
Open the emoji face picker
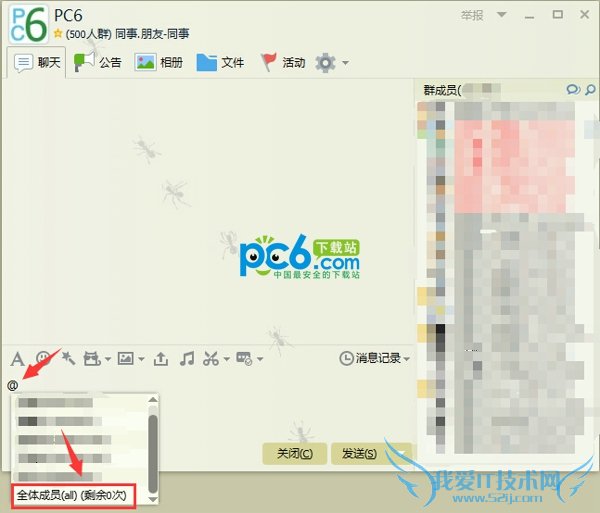point(43,358)
